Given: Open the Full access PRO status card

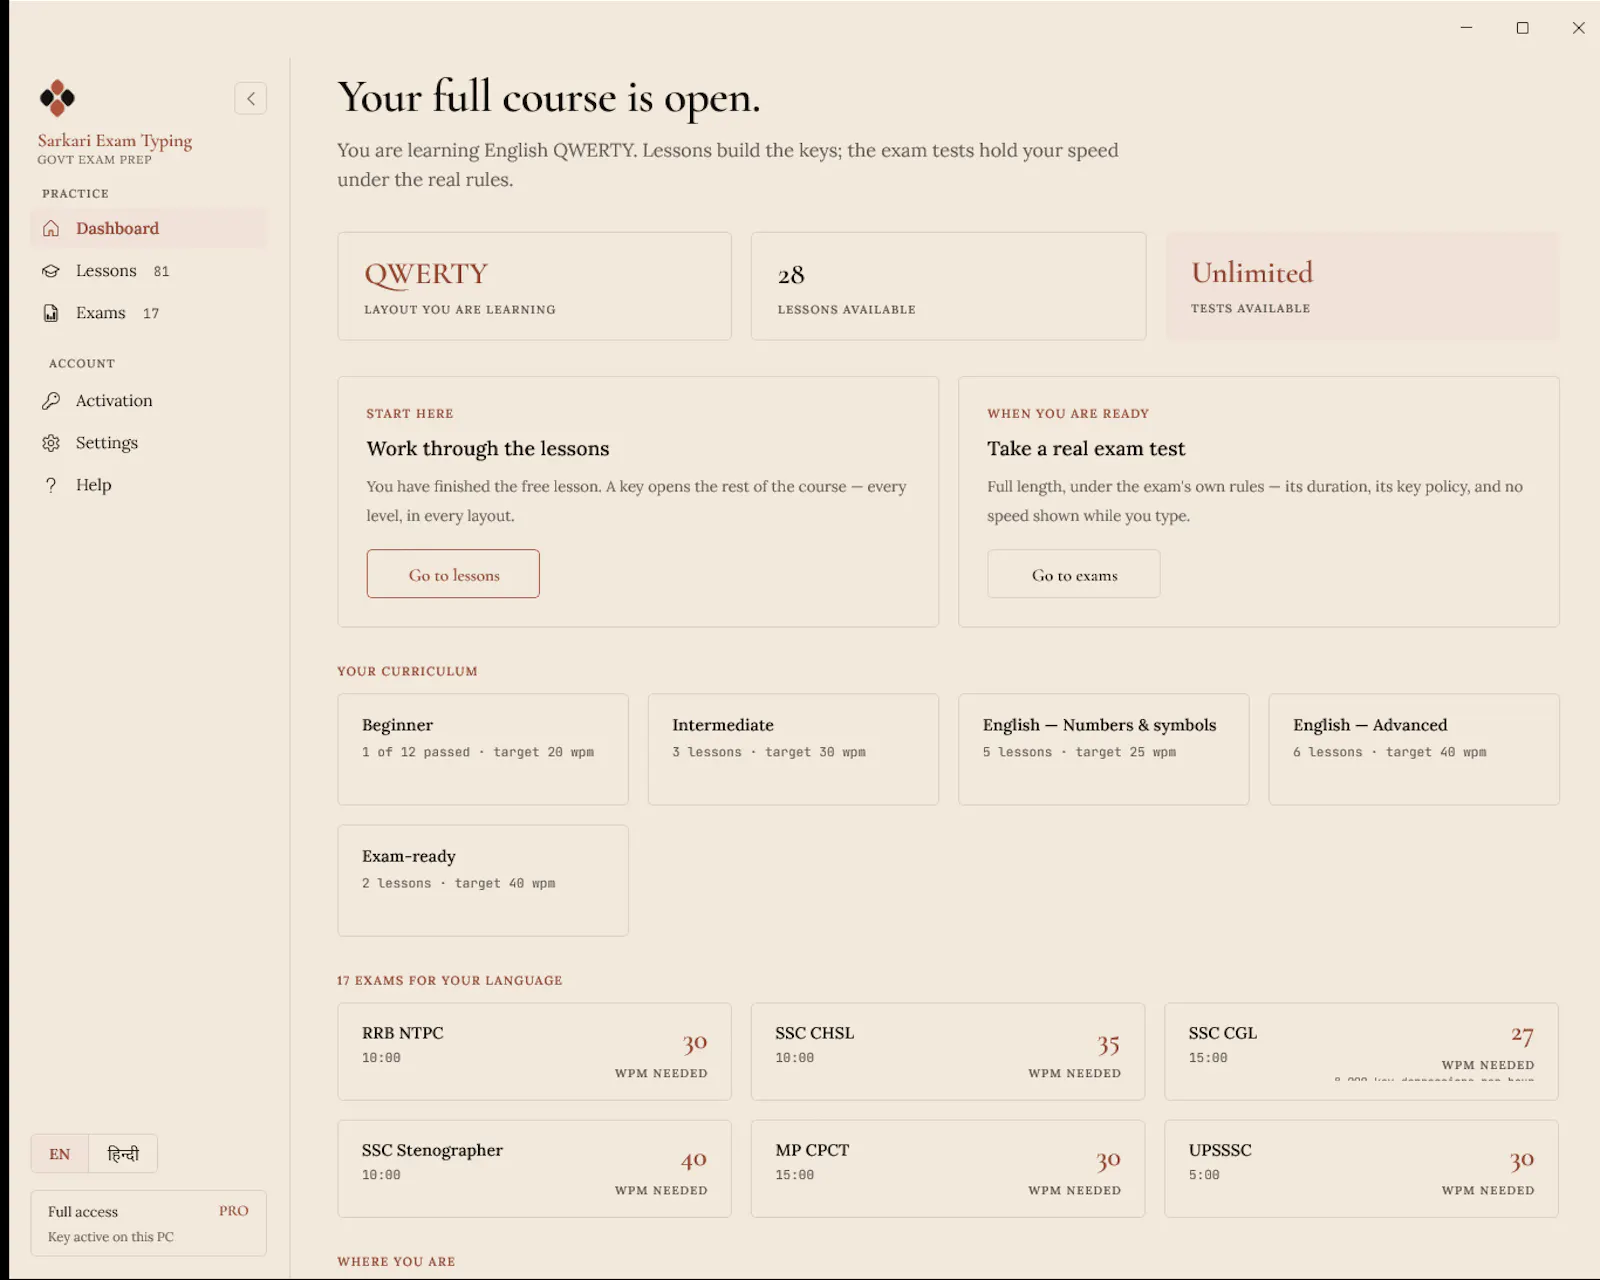Looking at the screenshot, I should 148,1223.
